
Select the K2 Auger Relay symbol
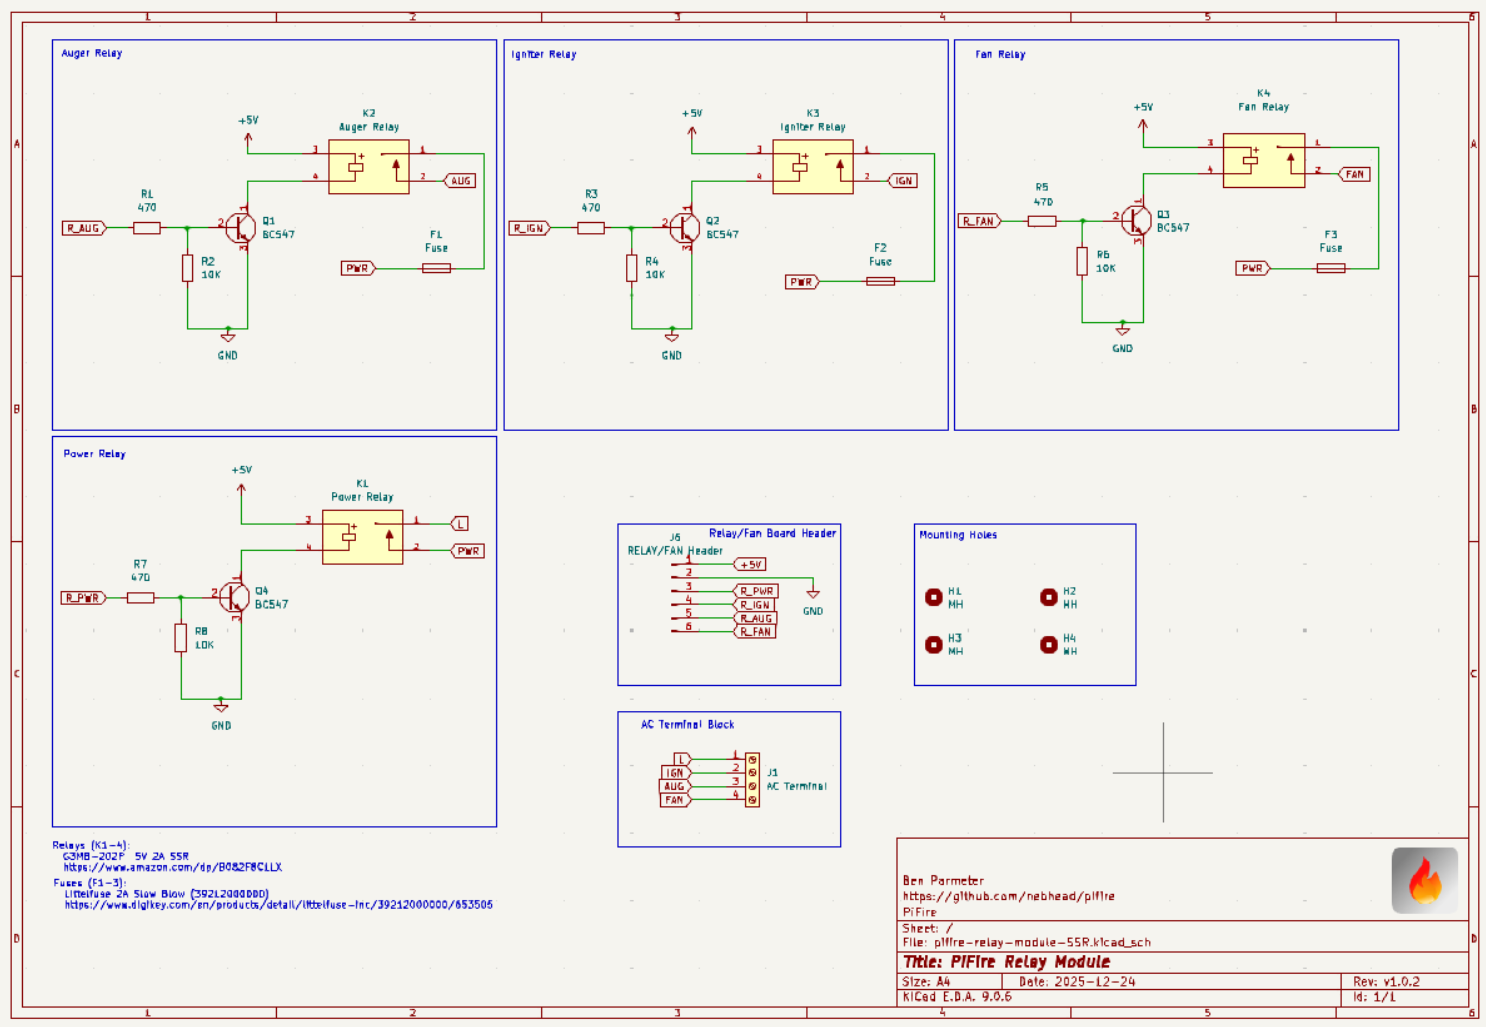click(368, 166)
